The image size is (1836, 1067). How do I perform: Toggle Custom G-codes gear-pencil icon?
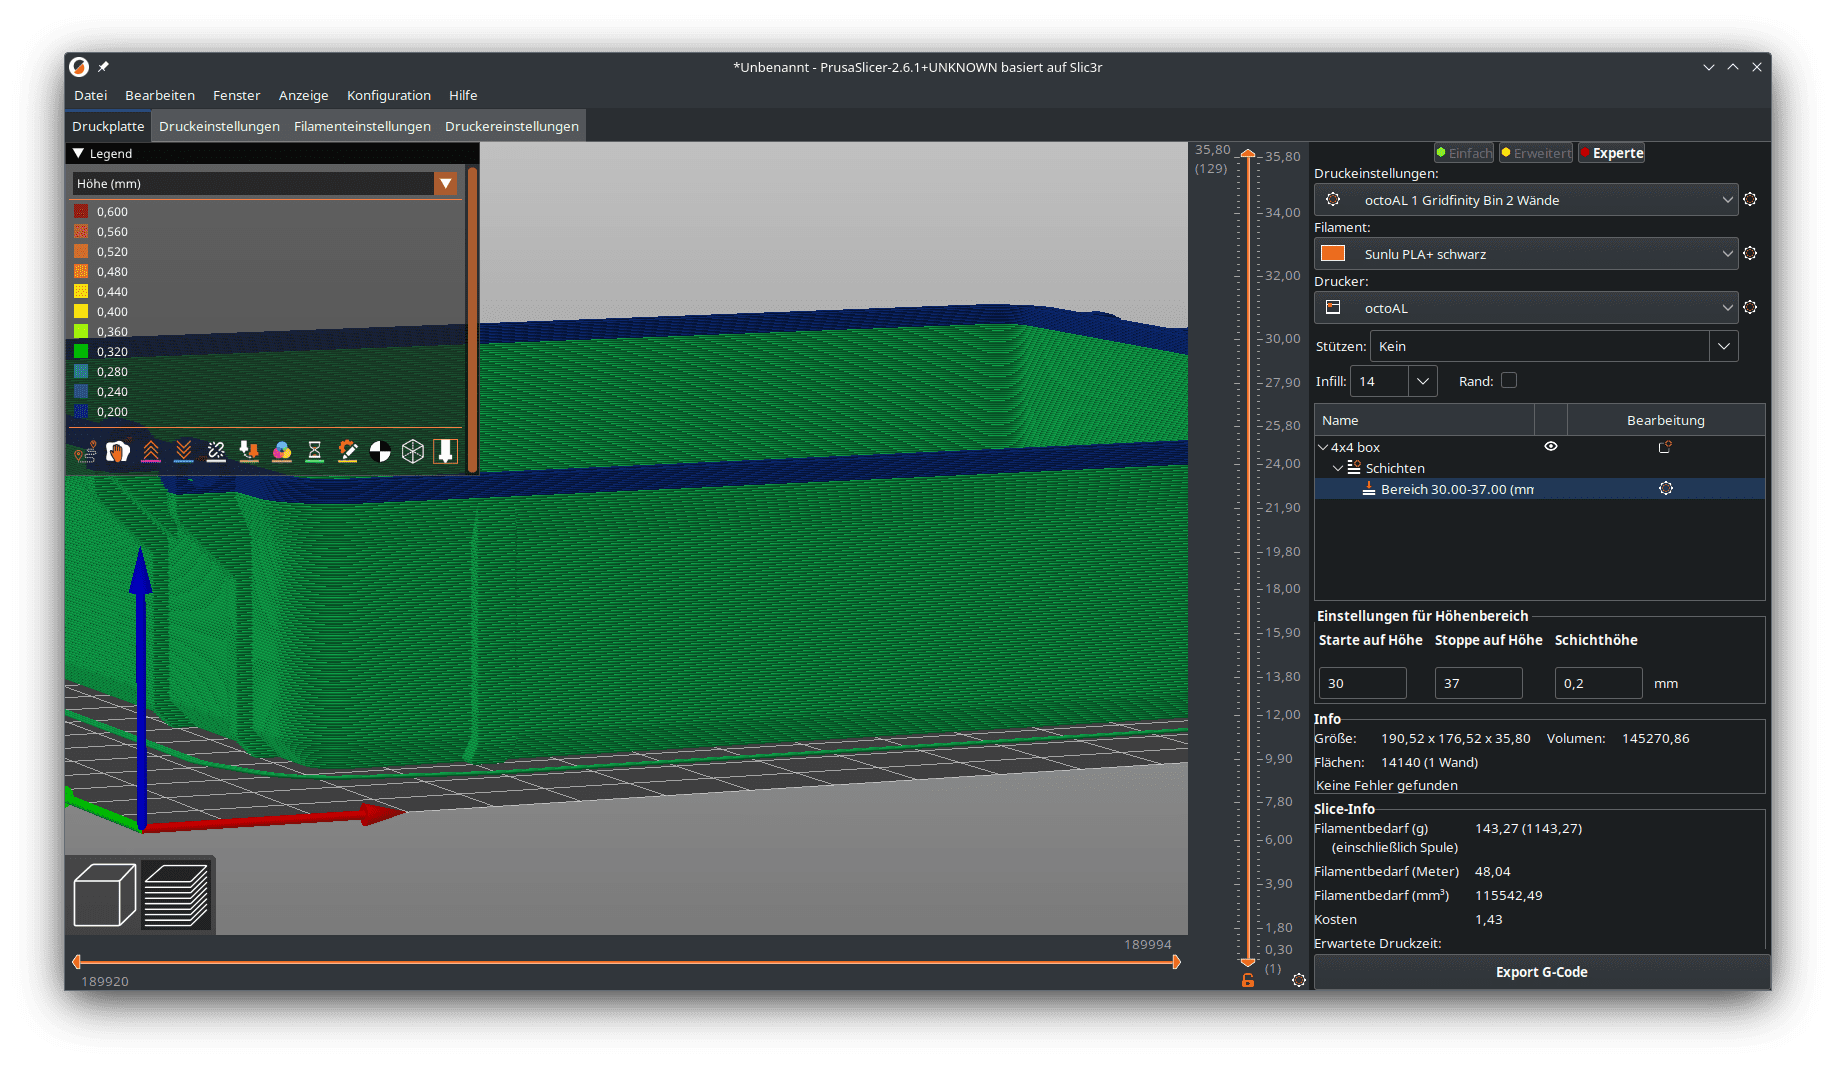(x=347, y=452)
